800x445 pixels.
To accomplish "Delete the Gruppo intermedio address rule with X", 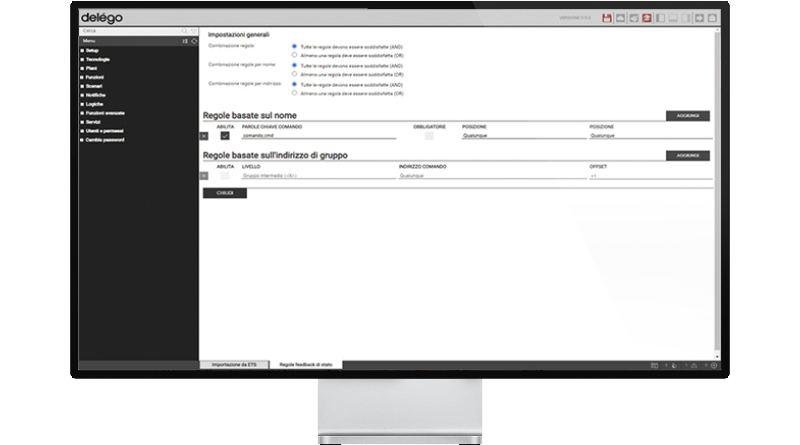I will tap(204, 176).
